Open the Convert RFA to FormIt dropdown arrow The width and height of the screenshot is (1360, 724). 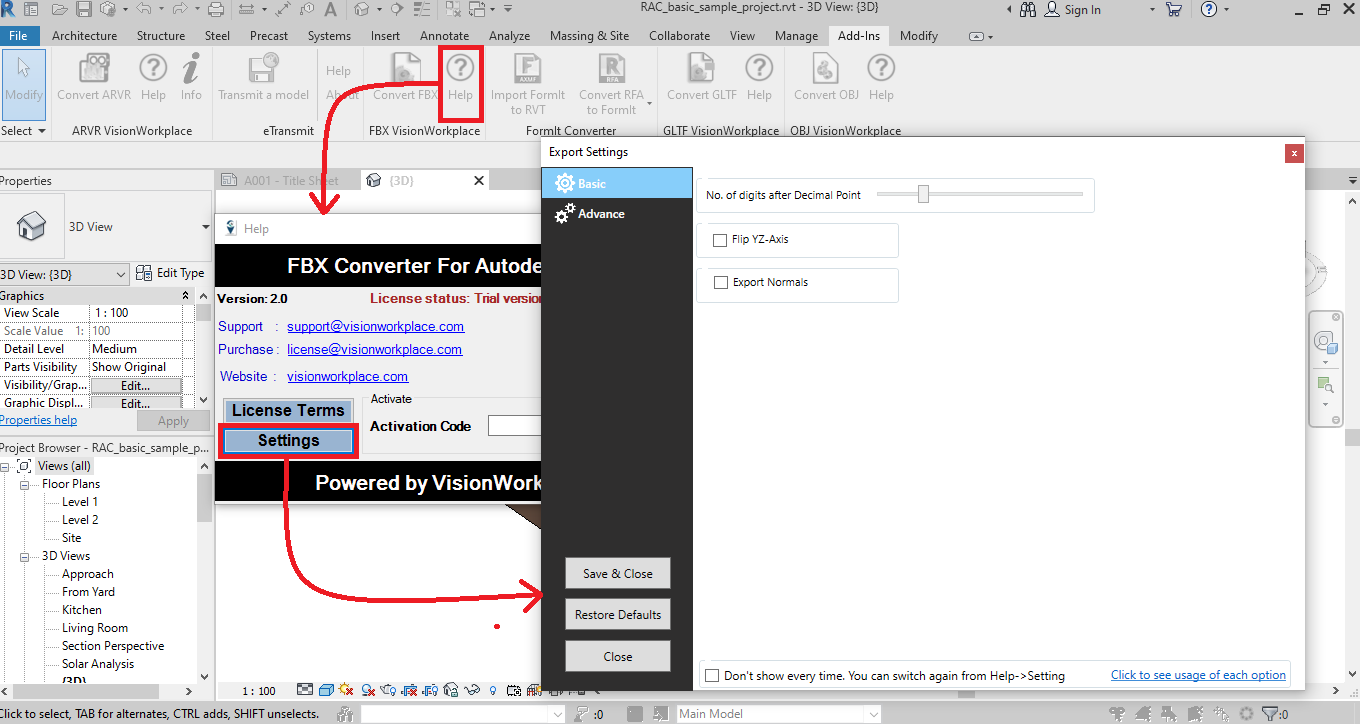point(650,103)
